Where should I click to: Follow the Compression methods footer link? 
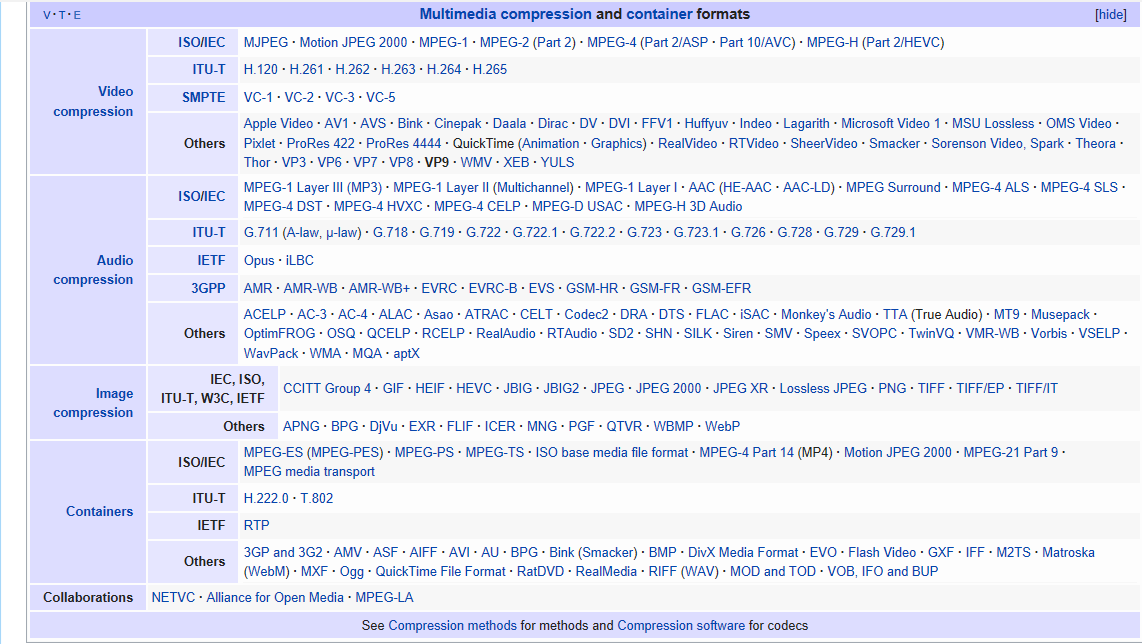pos(452,626)
